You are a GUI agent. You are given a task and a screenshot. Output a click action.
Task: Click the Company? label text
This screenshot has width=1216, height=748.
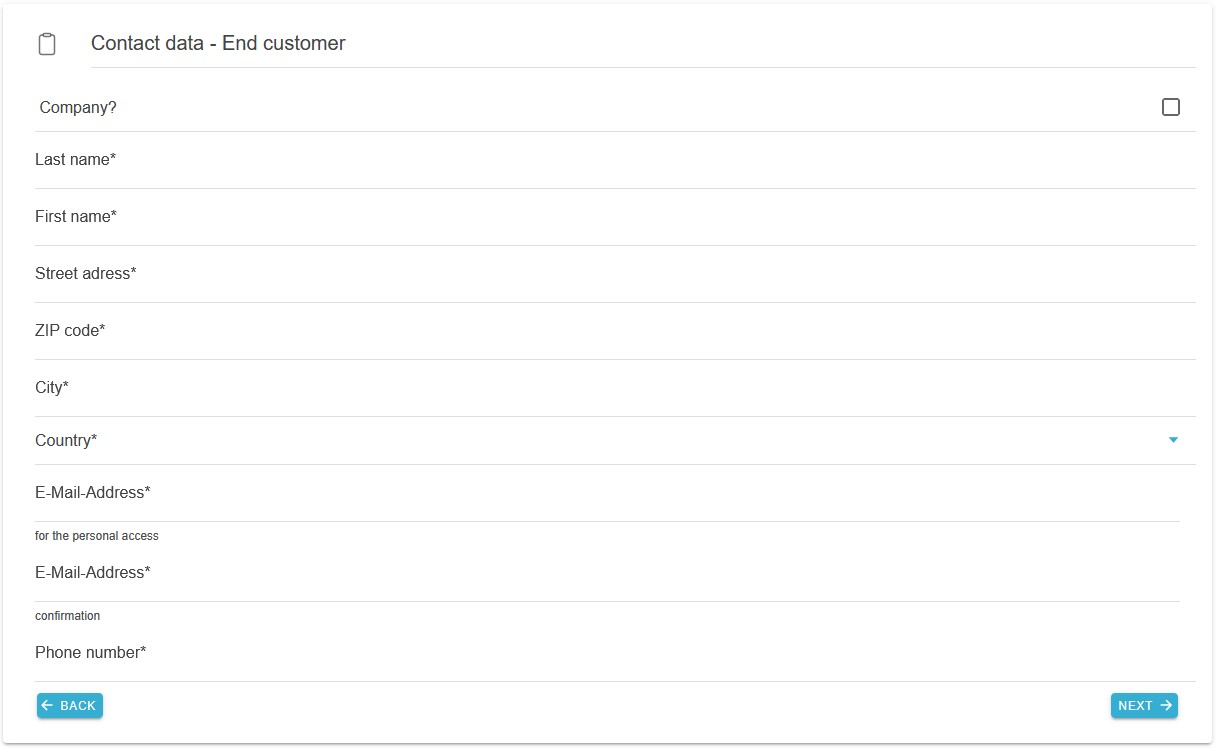point(78,107)
